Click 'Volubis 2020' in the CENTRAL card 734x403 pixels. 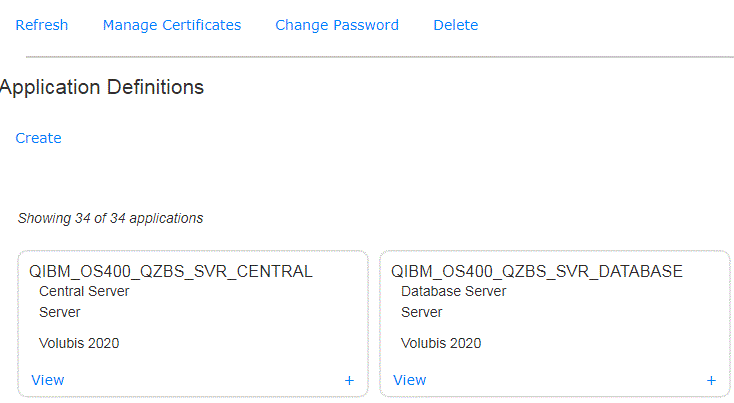(x=79, y=343)
